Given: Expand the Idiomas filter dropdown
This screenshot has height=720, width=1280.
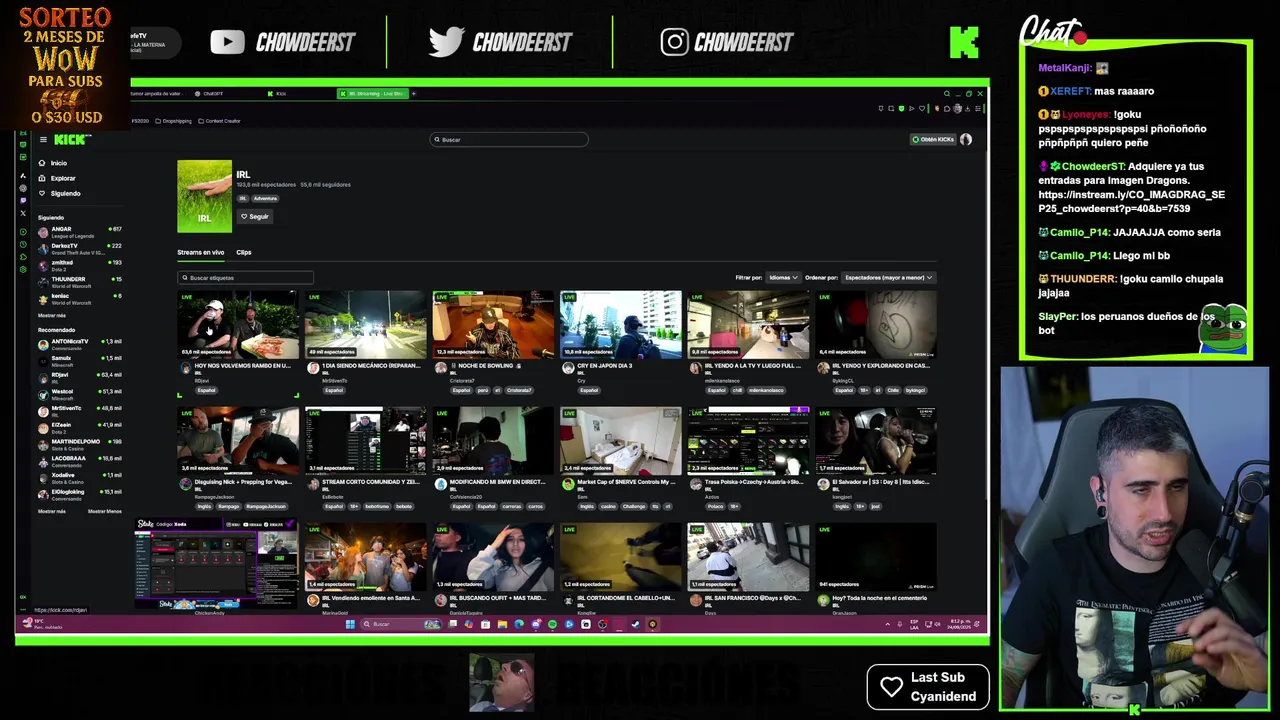Looking at the screenshot, I should click(x=783, y=277).
